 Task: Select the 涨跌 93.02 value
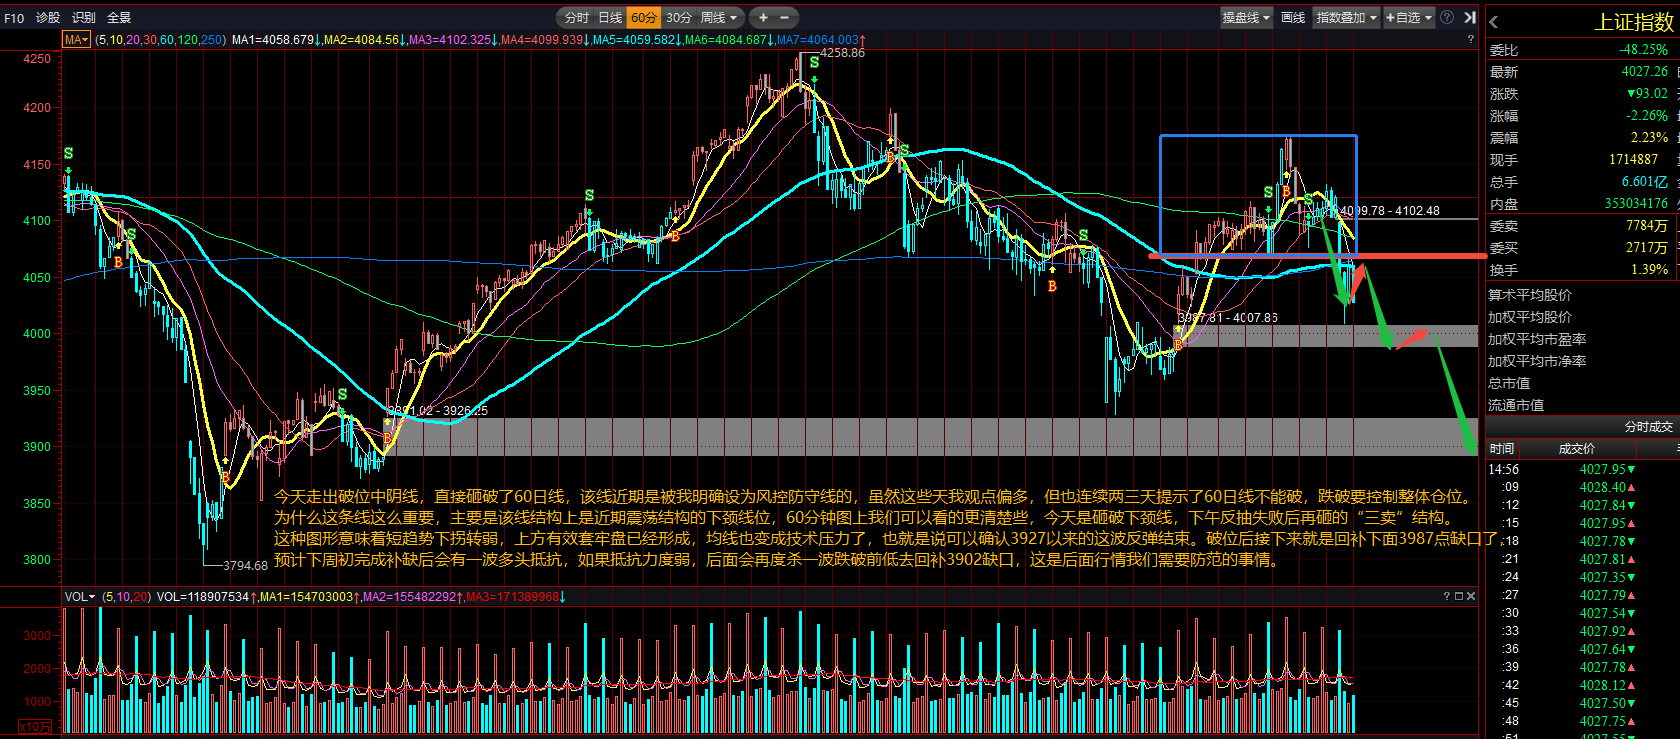[x=1647, y=93]
